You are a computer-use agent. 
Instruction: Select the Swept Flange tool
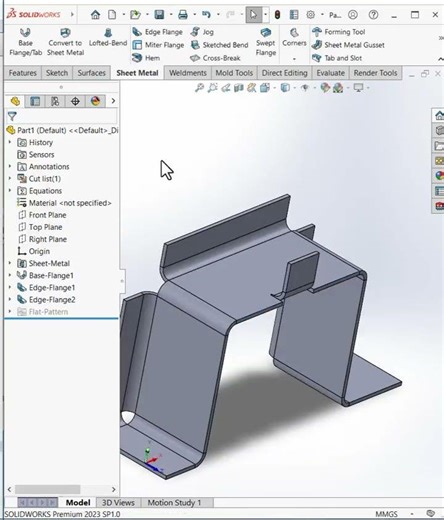coord(266,42)
